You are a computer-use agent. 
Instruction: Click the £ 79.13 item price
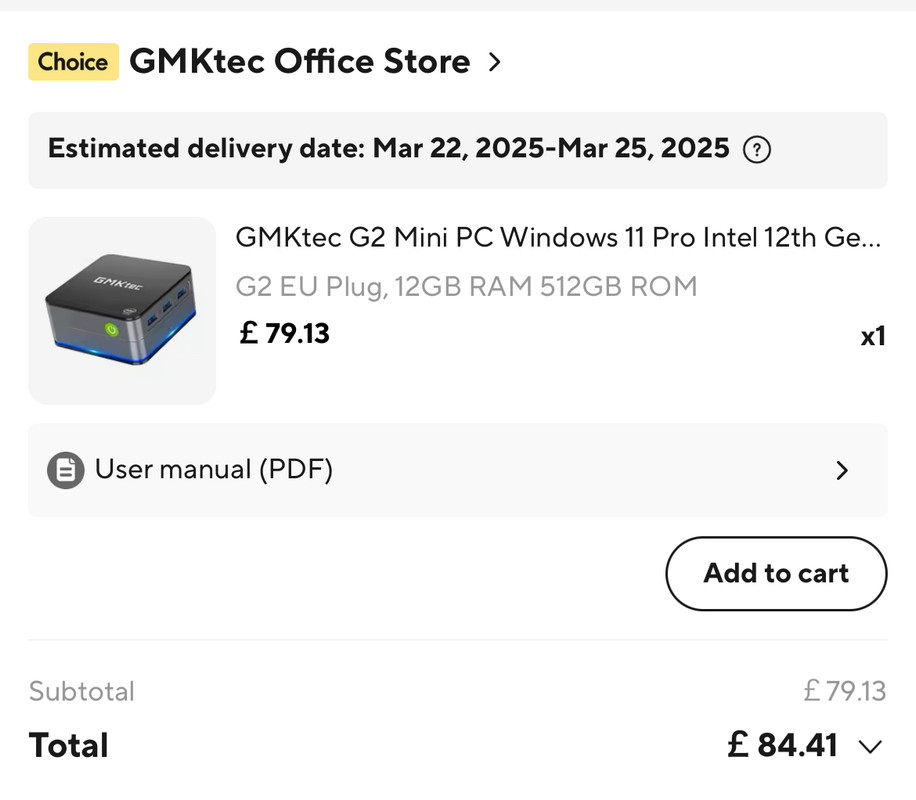(284, 334)
